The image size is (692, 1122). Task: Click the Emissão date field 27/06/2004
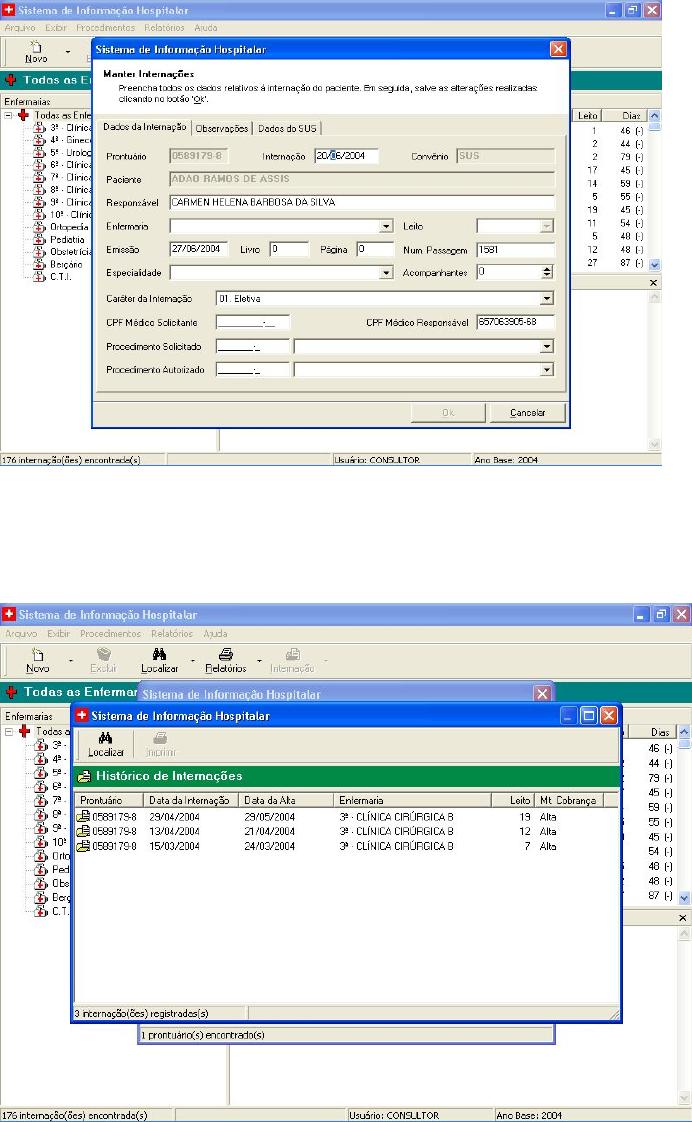[199, 249]
